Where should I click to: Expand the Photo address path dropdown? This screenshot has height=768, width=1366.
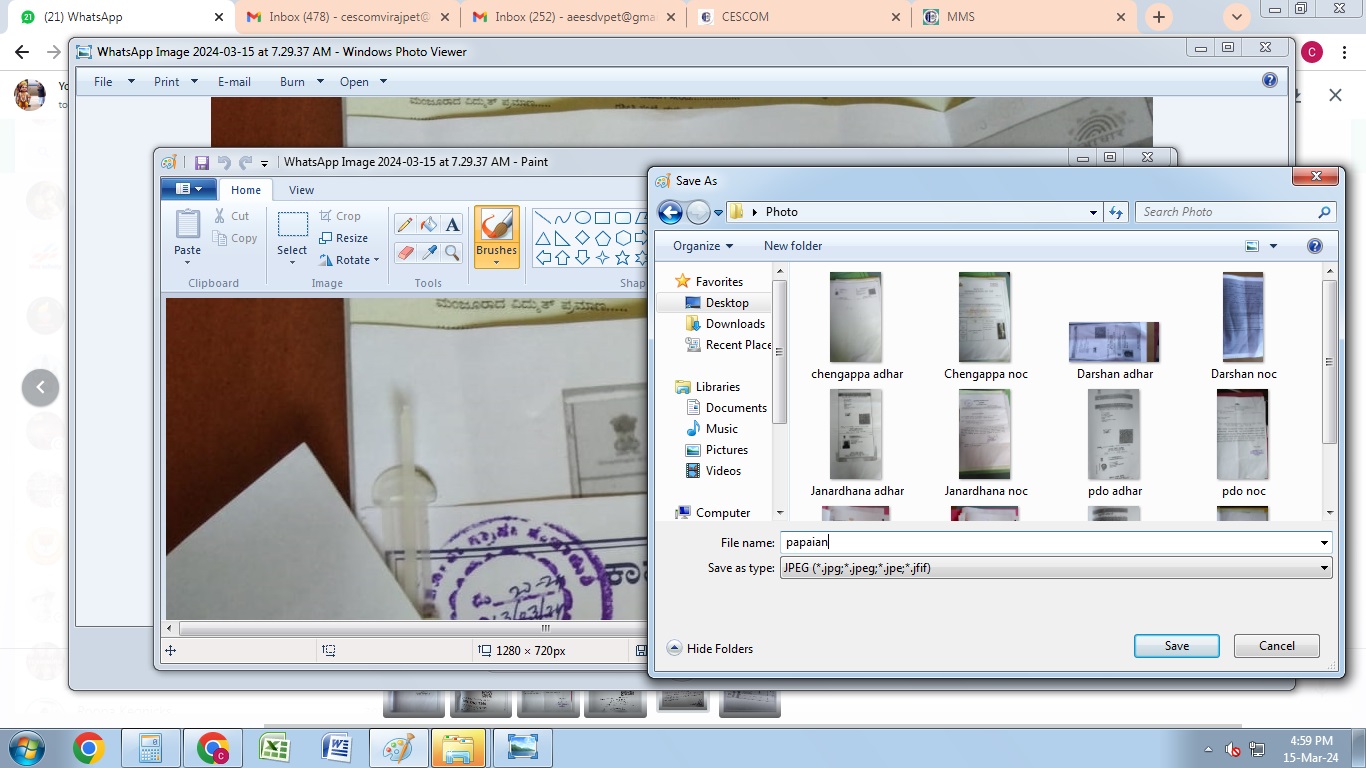[1093, 212]
